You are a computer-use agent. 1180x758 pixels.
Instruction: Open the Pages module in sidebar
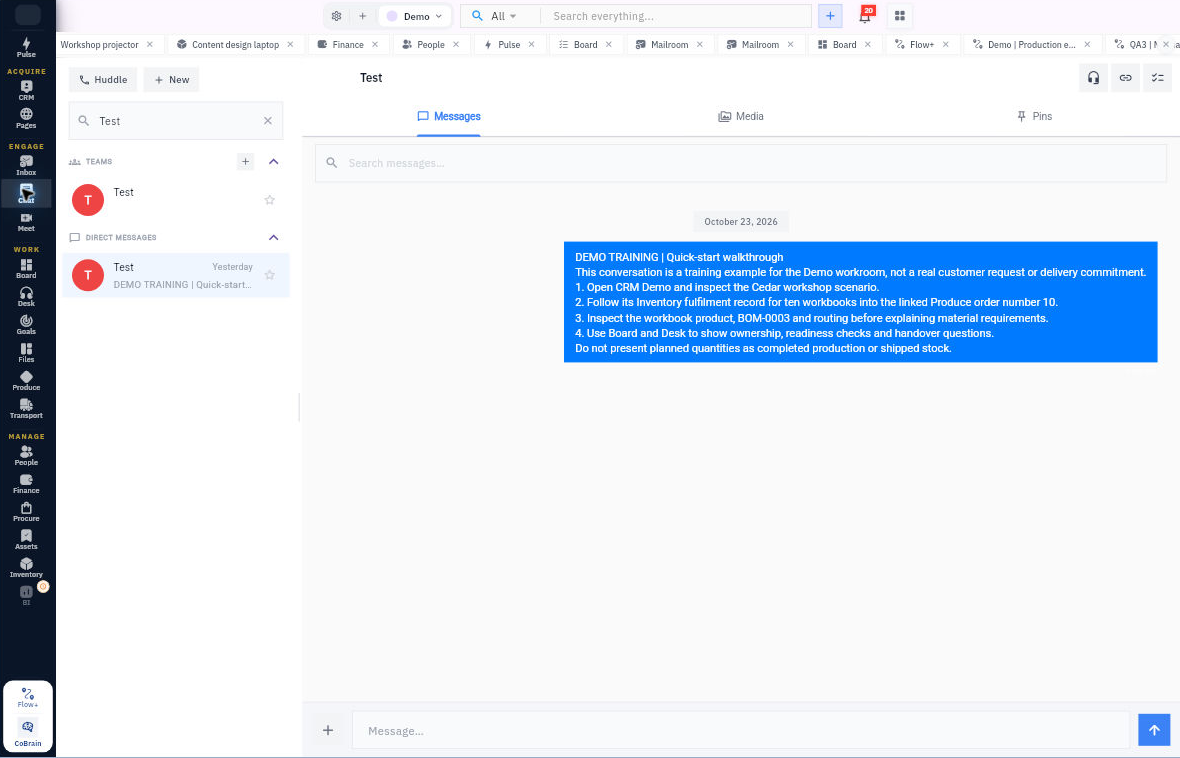pos(26,118)
